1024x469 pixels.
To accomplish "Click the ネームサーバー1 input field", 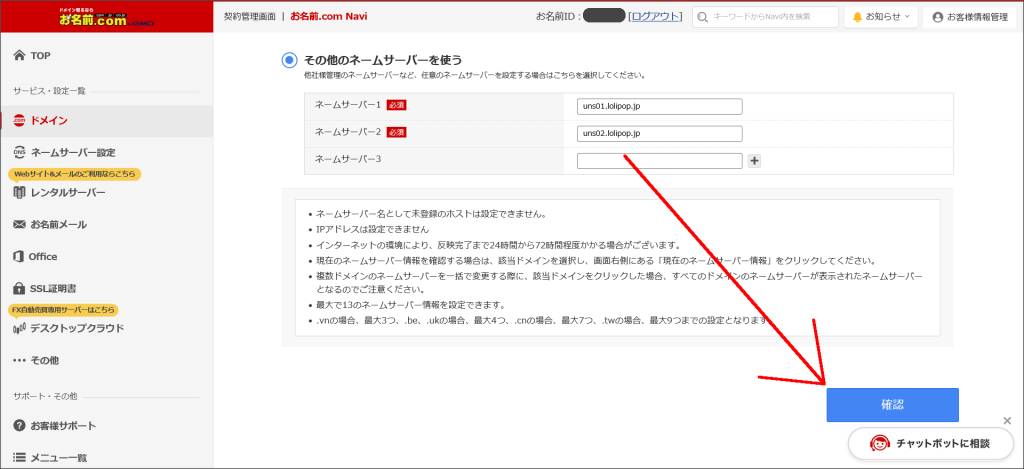I will point(660,106).
